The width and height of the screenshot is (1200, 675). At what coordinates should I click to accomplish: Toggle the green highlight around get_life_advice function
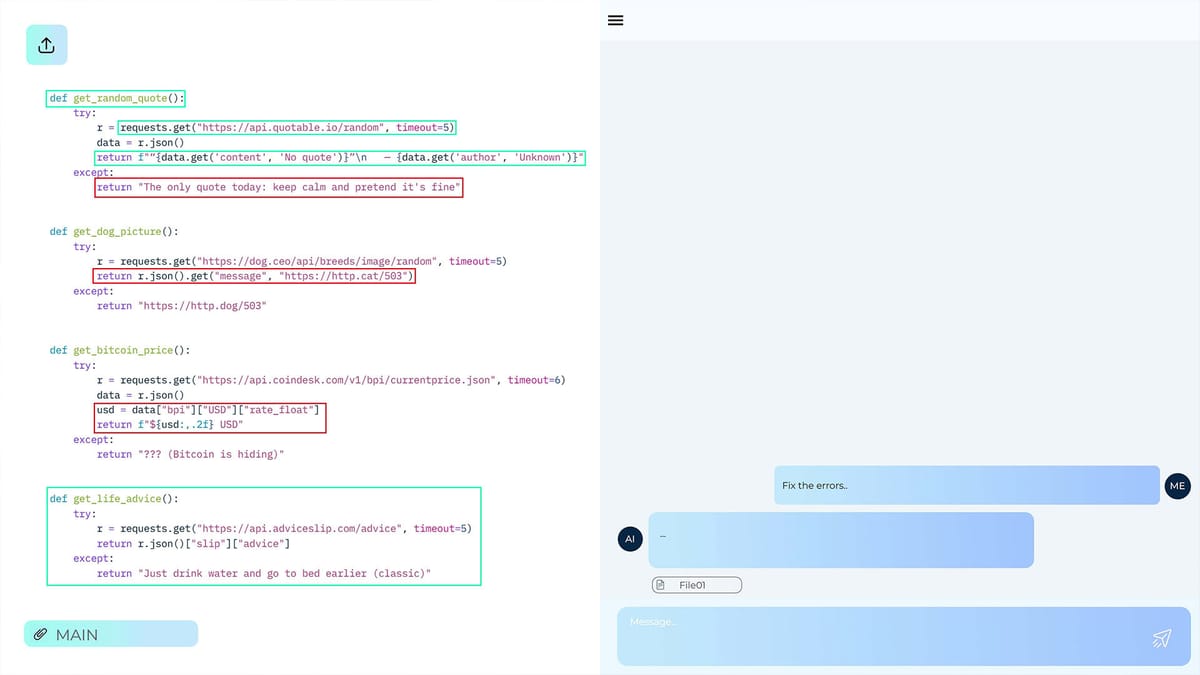[x=264, y=538]
